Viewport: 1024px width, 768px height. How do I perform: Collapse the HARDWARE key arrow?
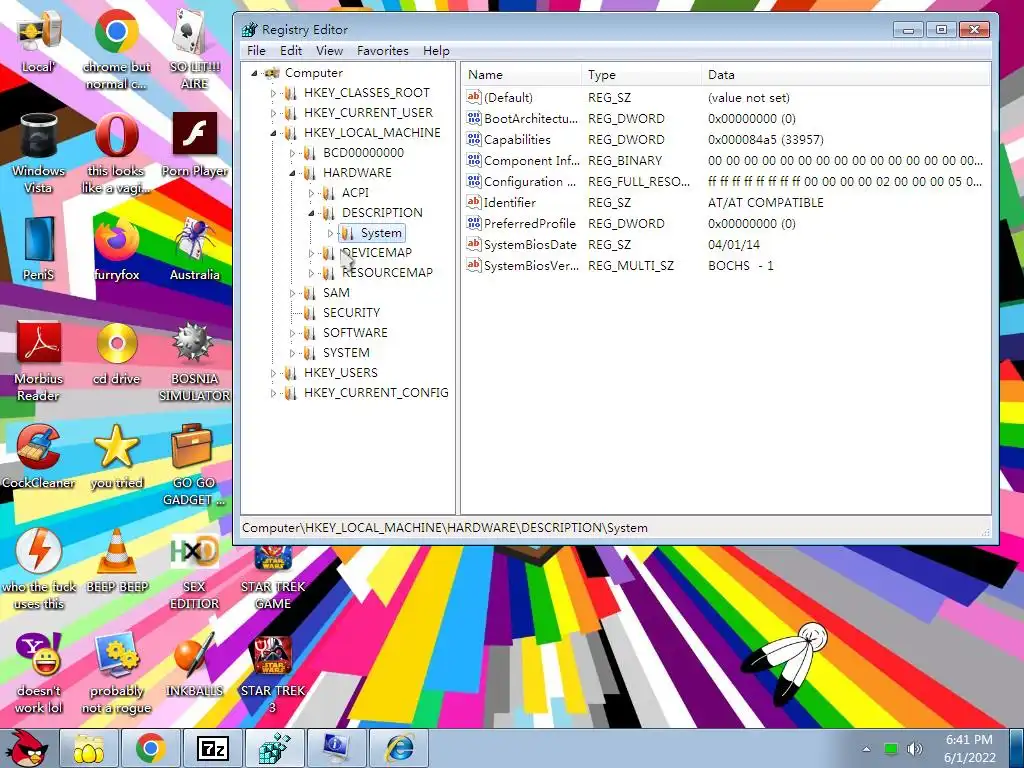pyautogui.click(x=293, y=173)
